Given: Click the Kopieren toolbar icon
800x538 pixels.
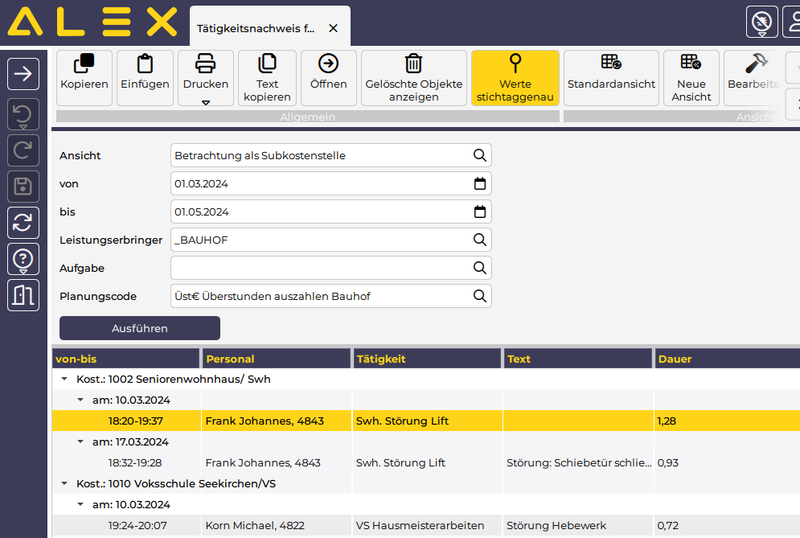Looking at the screenshot, I should click(84, 77).
